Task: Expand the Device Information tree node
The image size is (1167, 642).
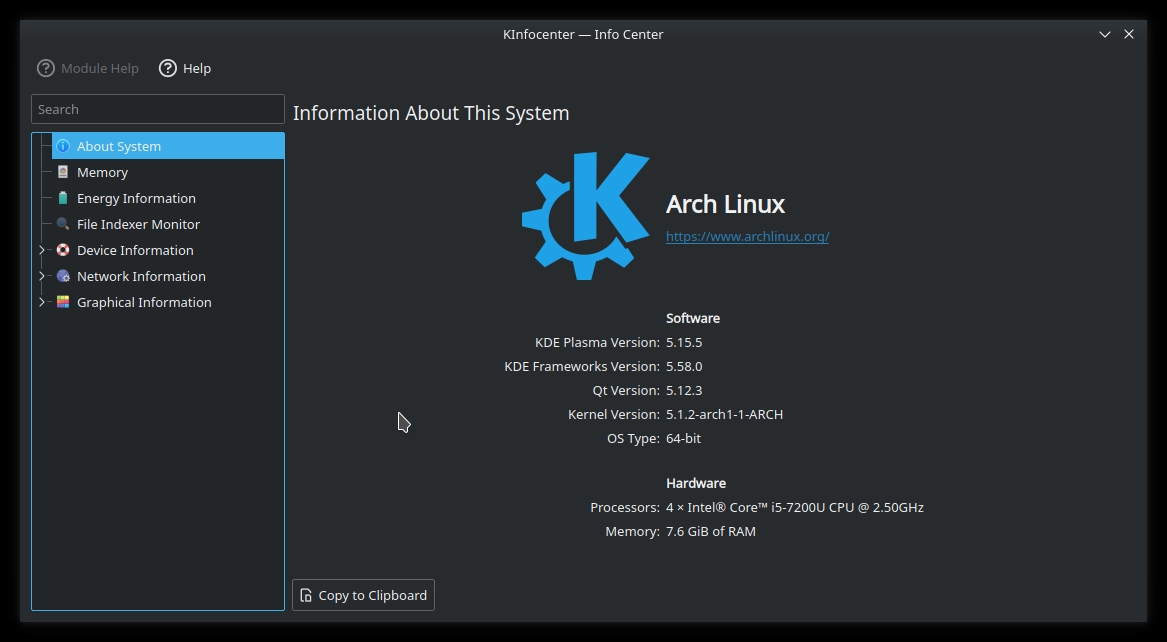Action: tap(42, 250)
